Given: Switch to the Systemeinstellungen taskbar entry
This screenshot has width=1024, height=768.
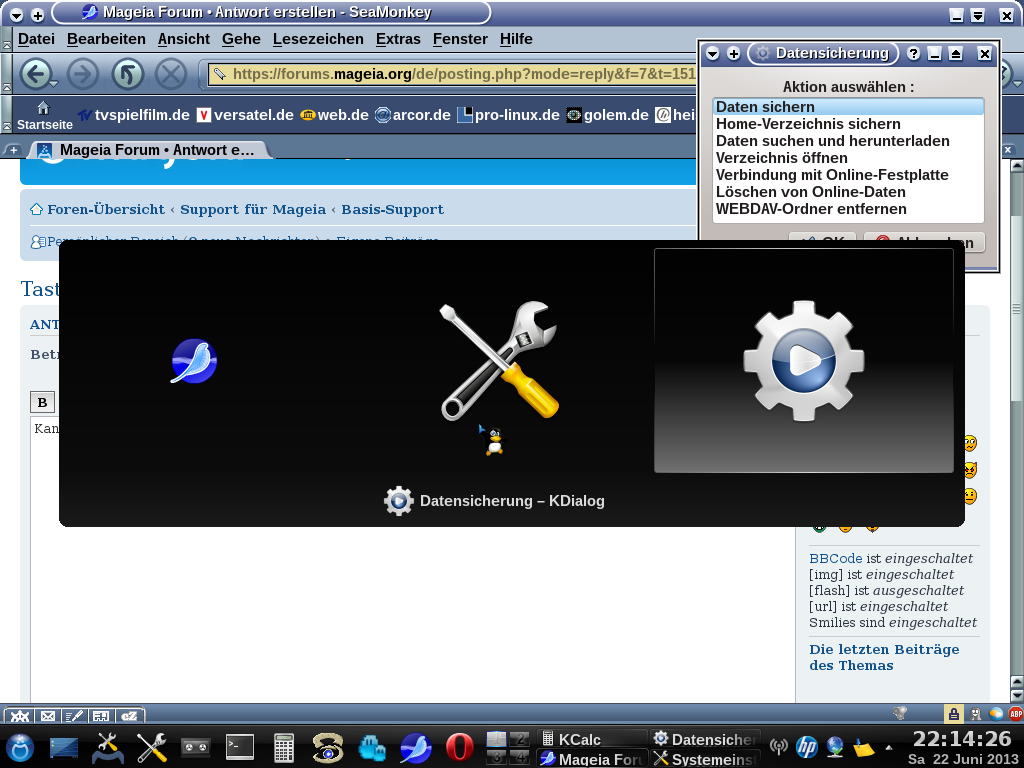Looking at the screenshot, I should coord(706,759).
